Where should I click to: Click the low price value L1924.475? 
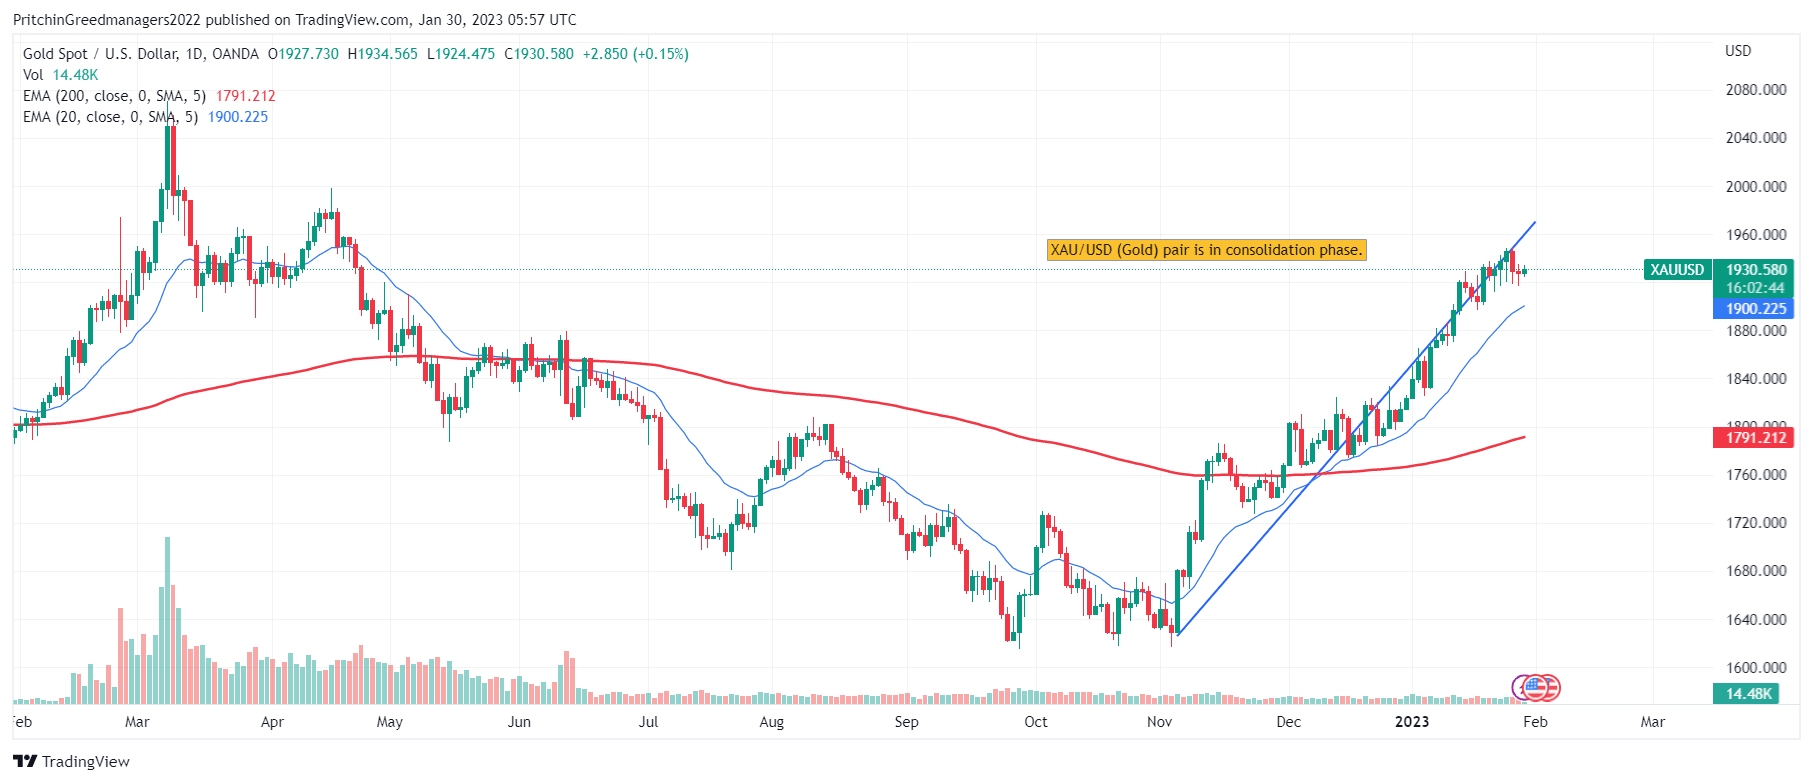(x=460, y=54)
